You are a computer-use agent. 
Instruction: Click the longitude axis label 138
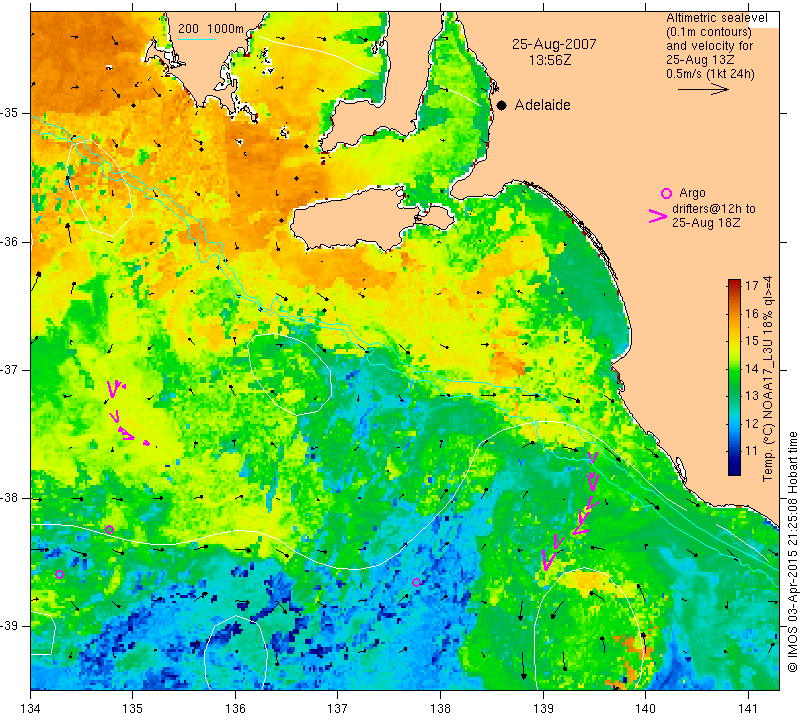pyautogui.click(x=440, y=708)
